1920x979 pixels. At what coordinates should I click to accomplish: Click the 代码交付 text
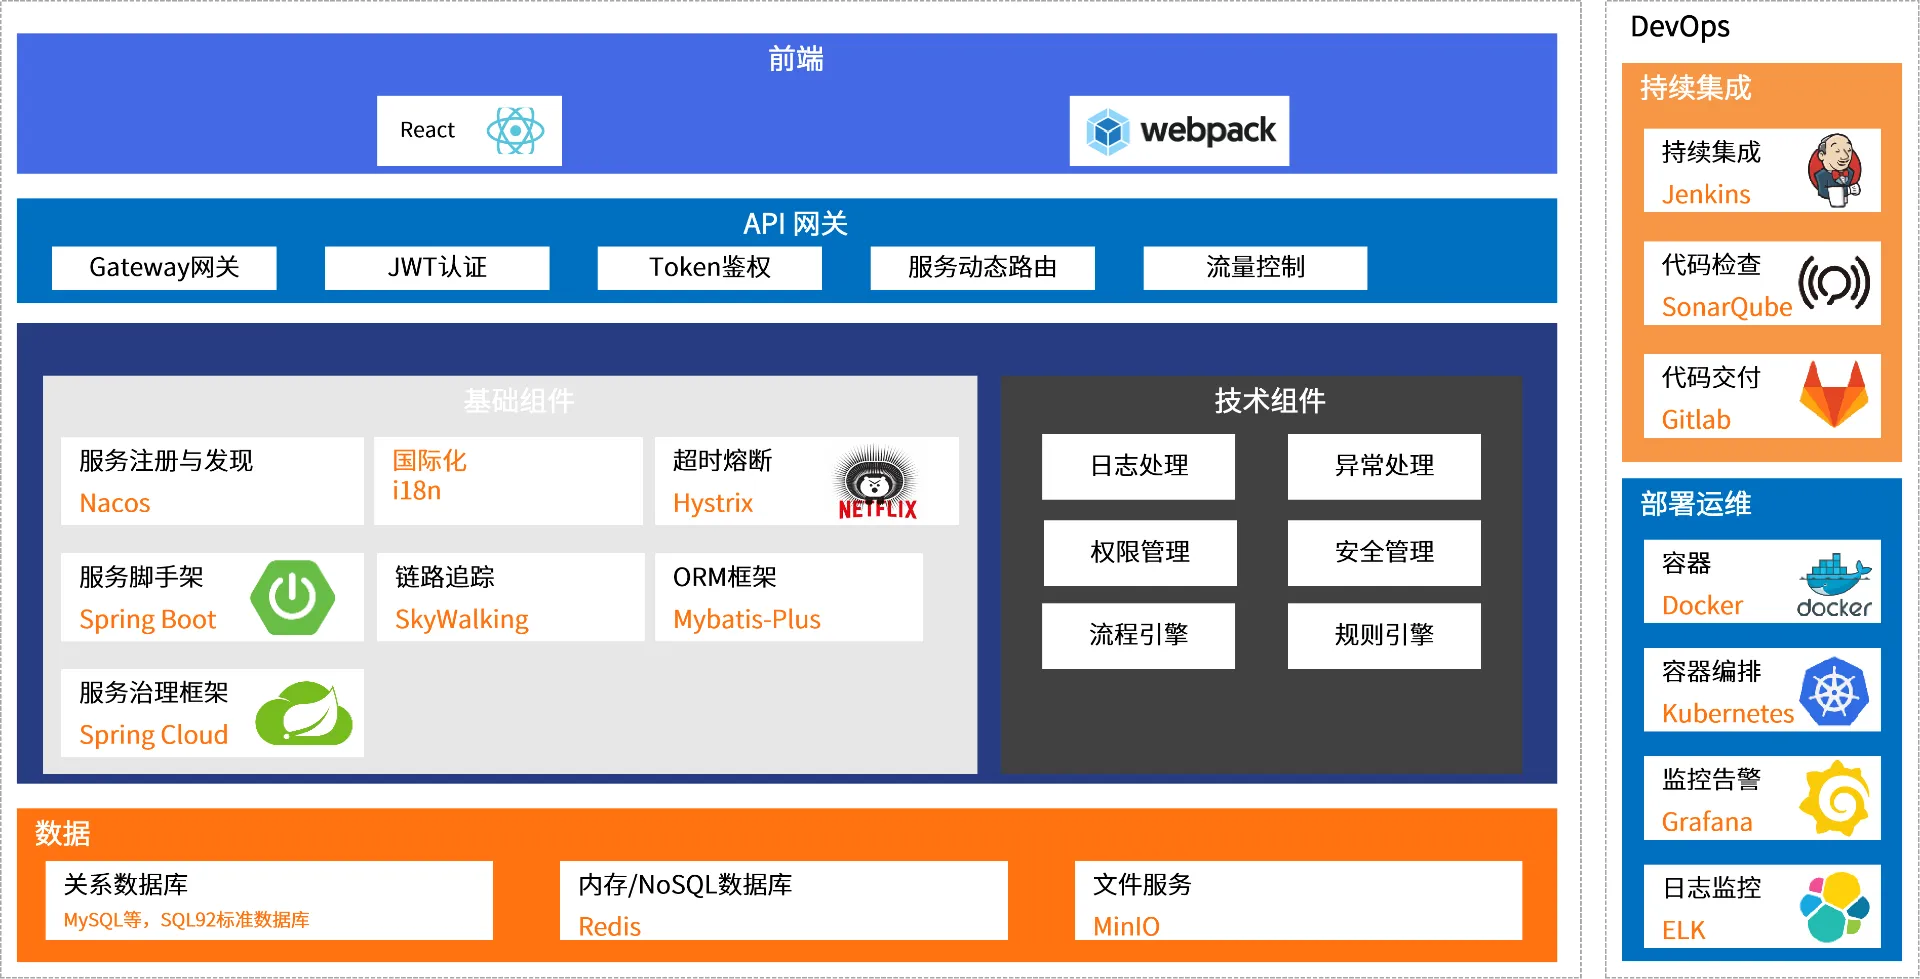tap(1711, 378)
